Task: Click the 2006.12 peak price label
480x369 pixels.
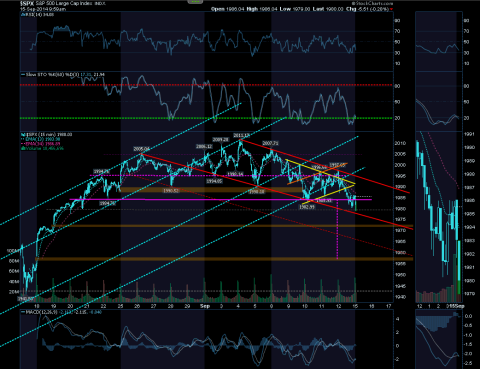Action: (204, 146)
